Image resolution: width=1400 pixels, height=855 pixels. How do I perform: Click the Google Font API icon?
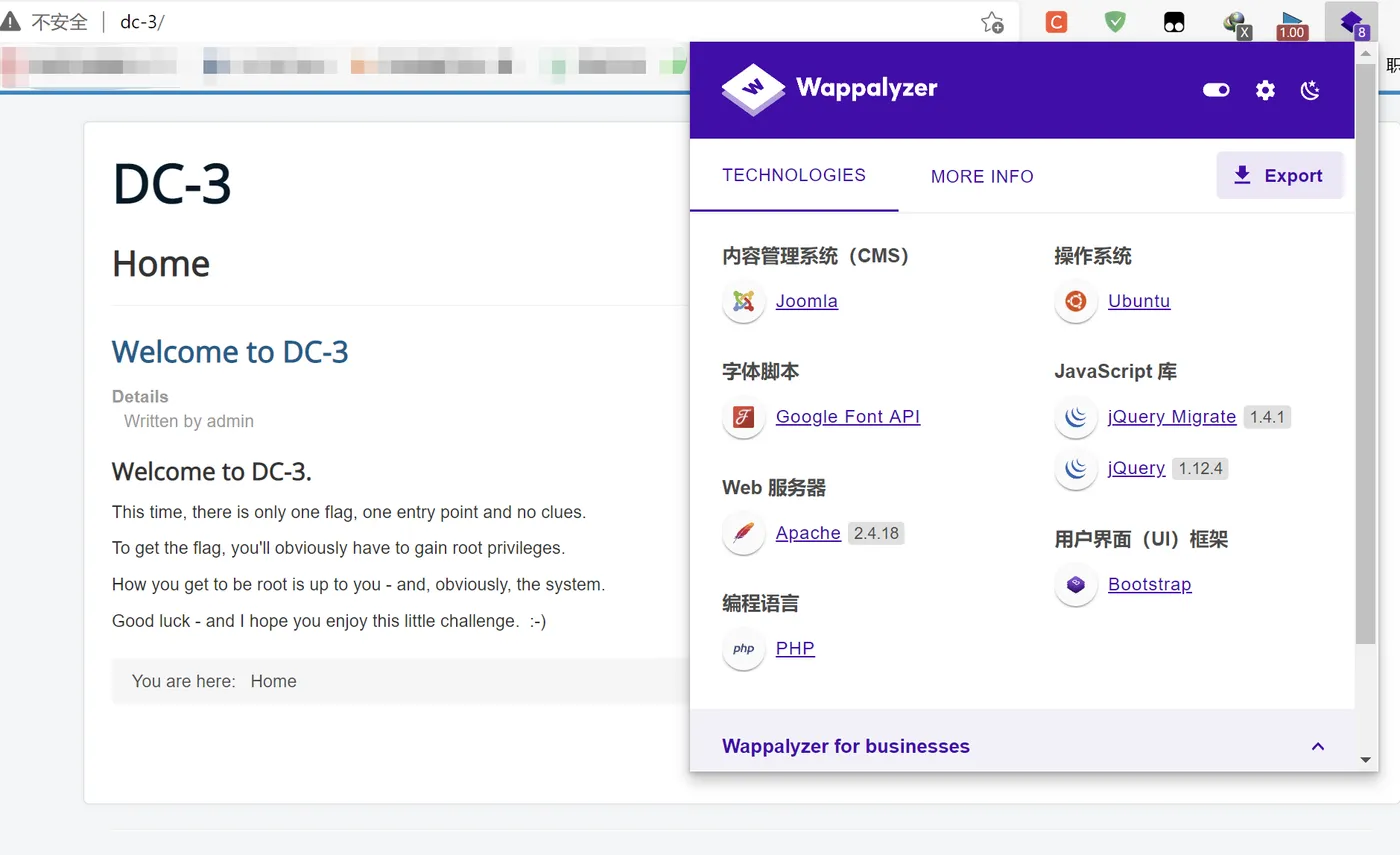743,417
